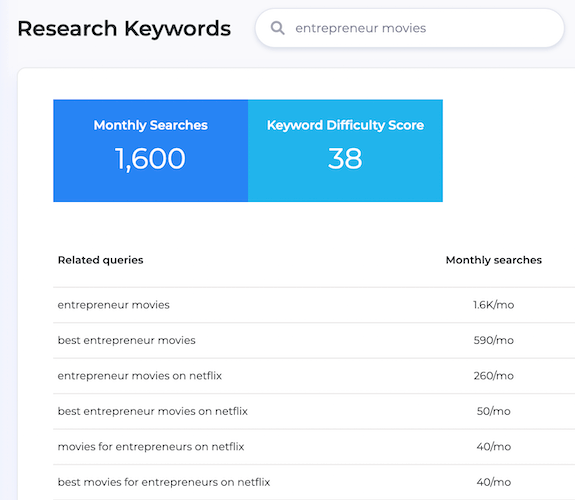The height and width of the screenshot is (500, 575).
Task: Click the 1,600 monthly searches number
Action: [x=150, y=159]
